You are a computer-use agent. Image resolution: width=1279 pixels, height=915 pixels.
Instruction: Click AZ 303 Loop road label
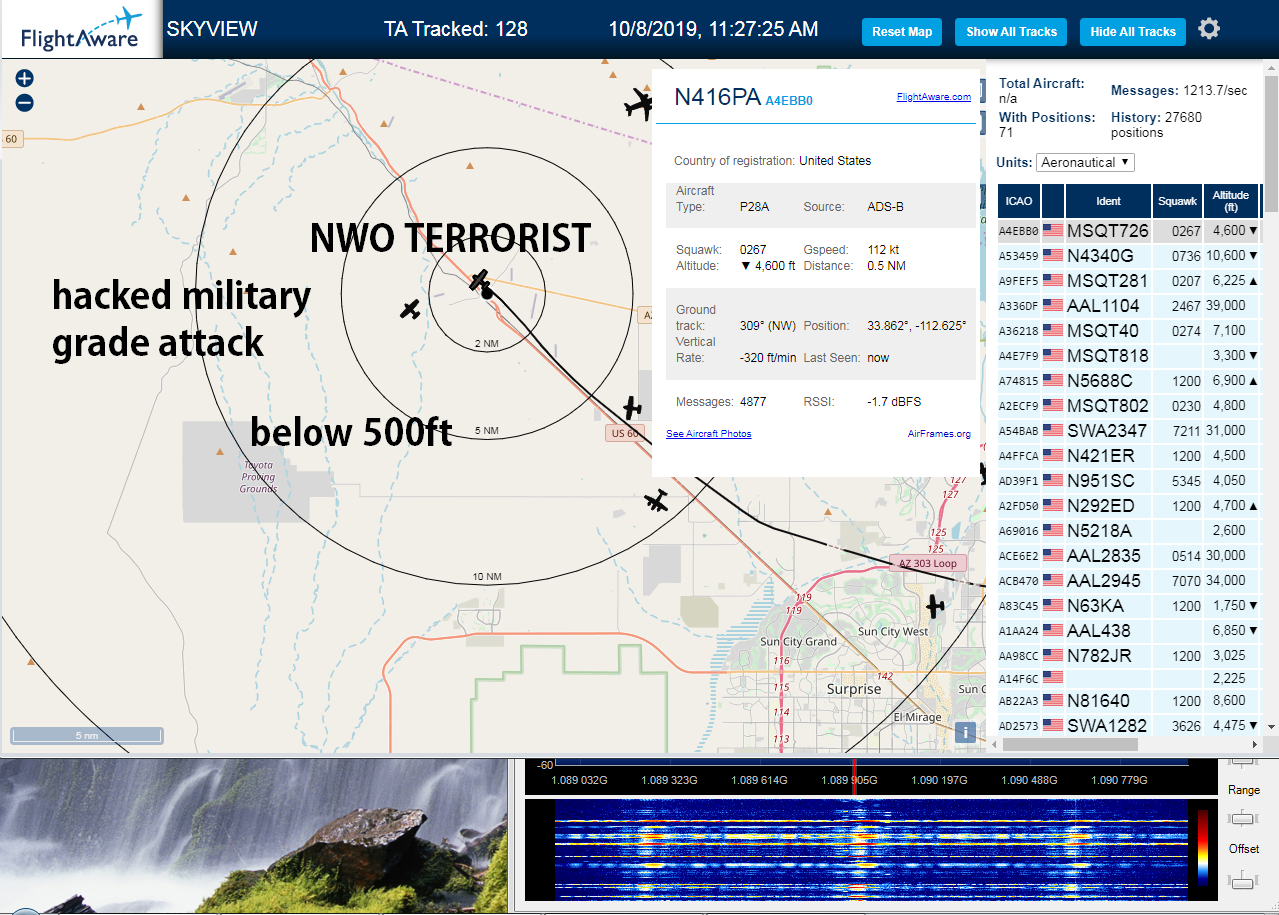point(926,563)
